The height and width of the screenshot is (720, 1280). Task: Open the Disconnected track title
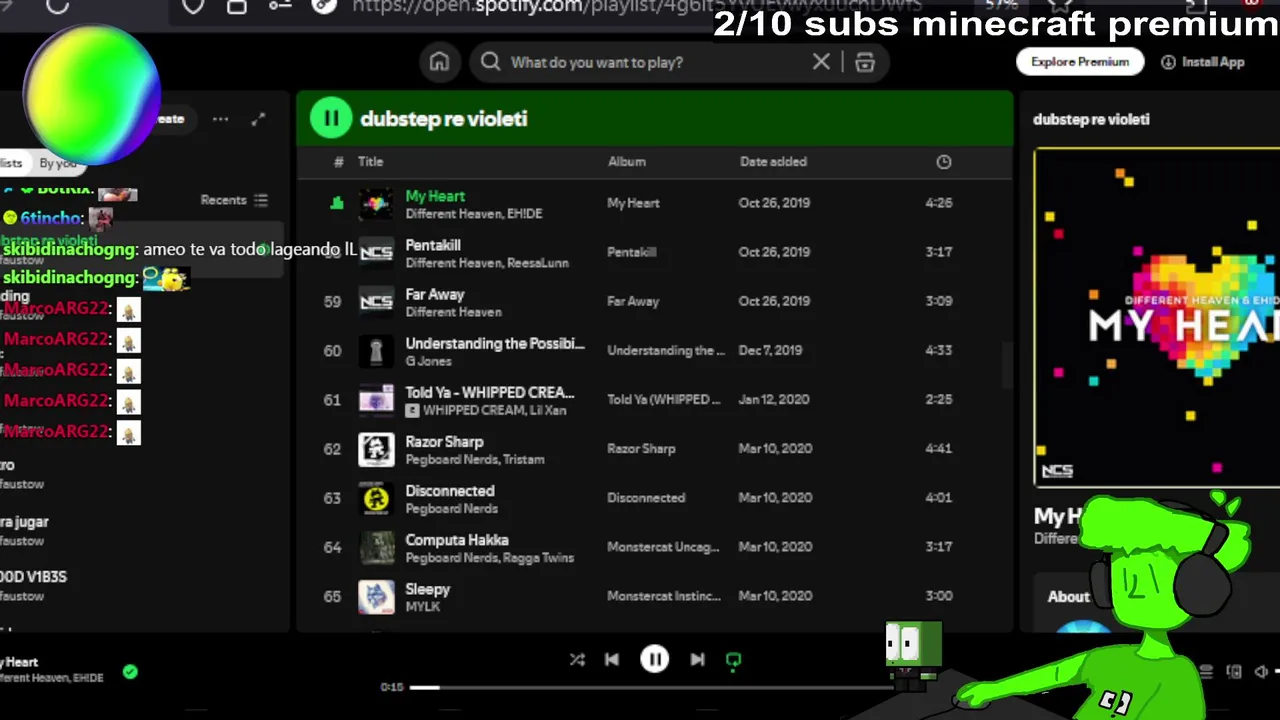point(450,491)
